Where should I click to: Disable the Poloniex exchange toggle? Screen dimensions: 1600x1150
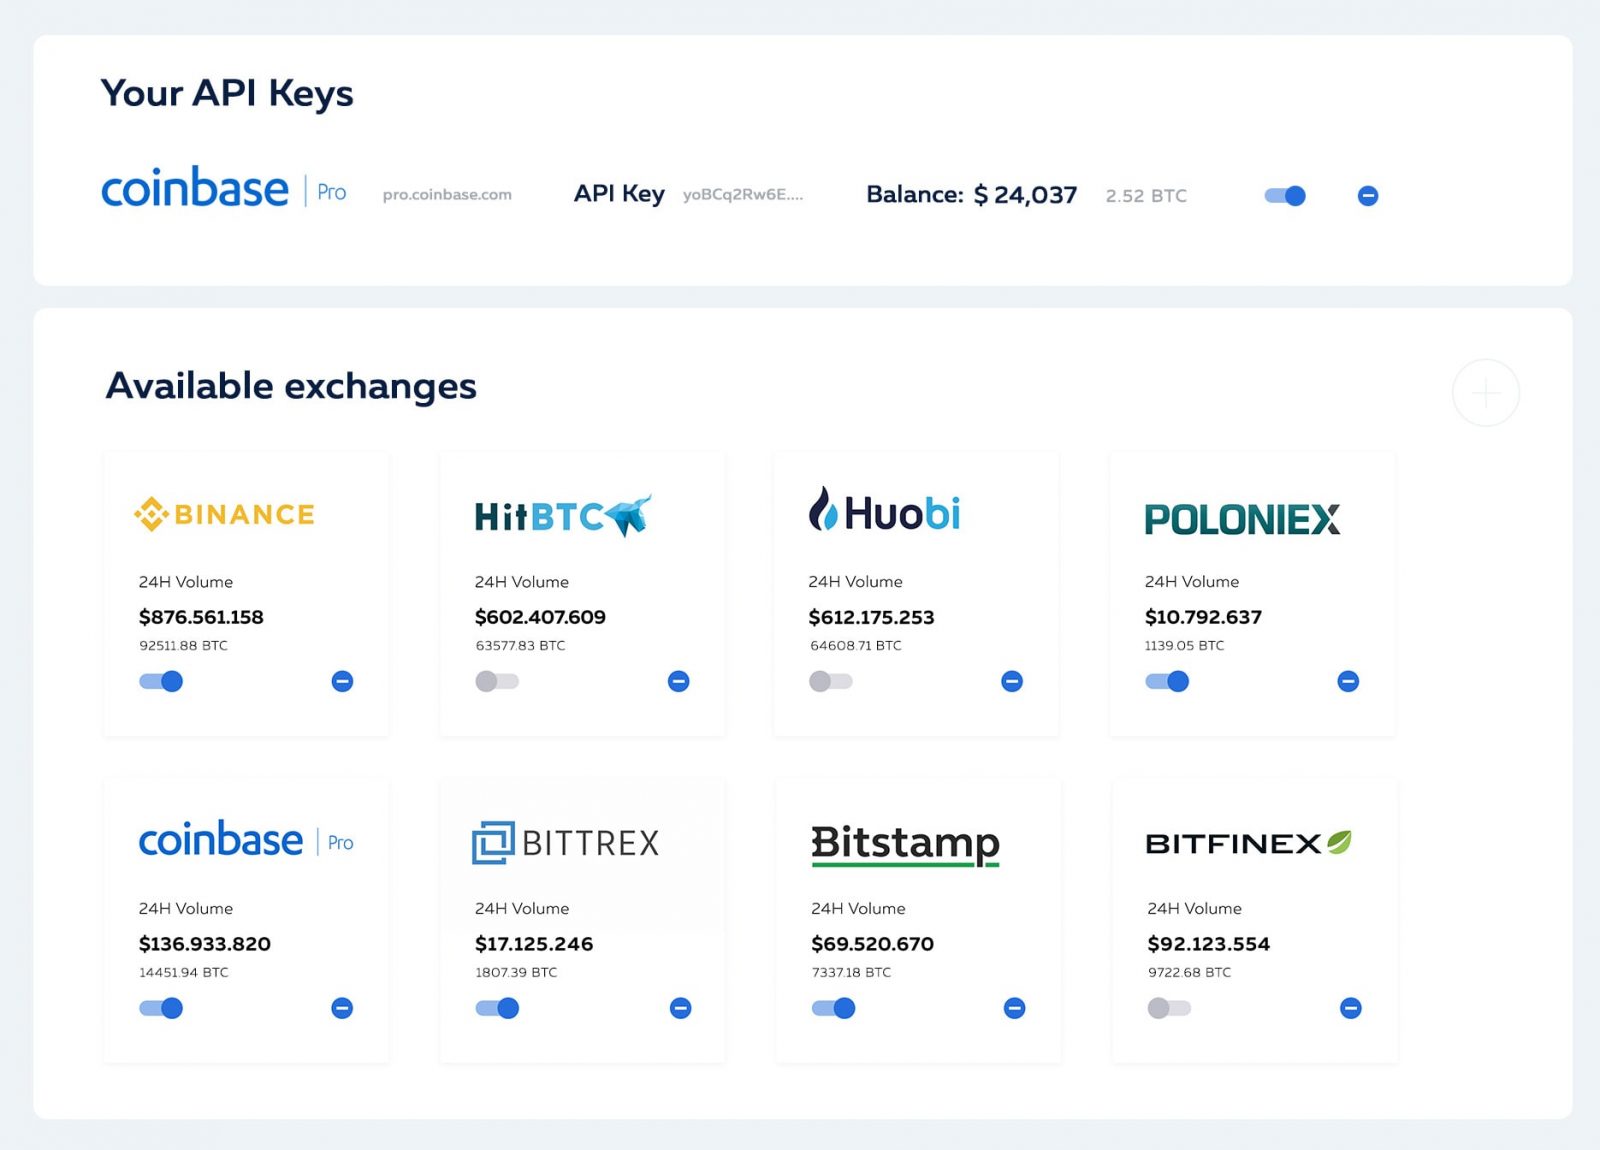(1167, 682)
